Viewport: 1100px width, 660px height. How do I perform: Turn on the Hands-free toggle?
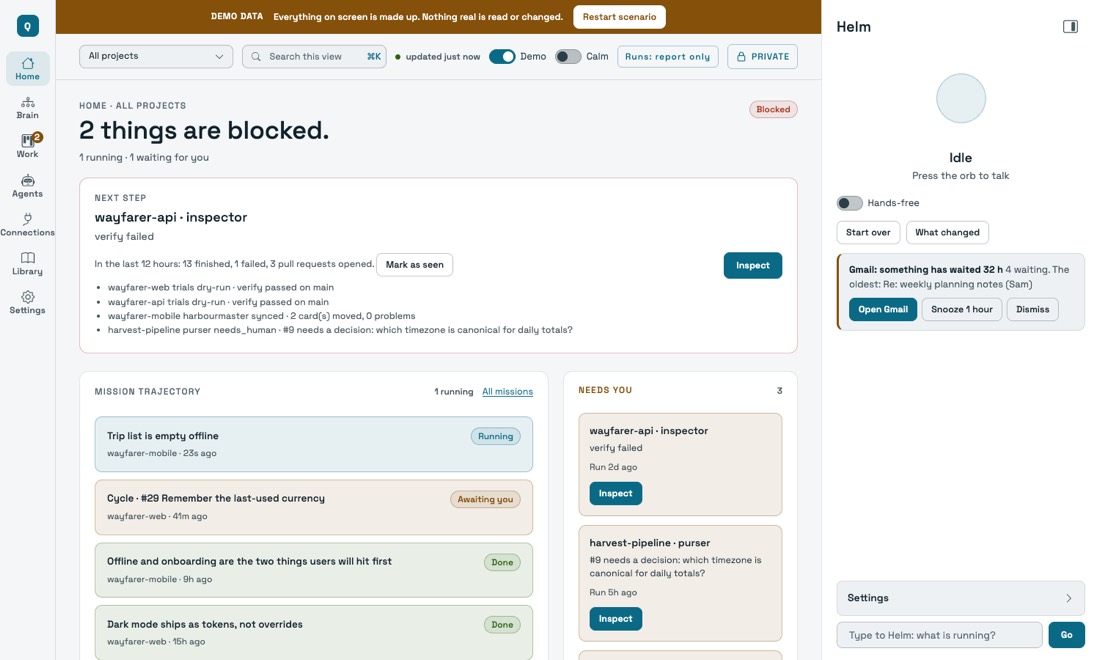click(x=850, y=203)
